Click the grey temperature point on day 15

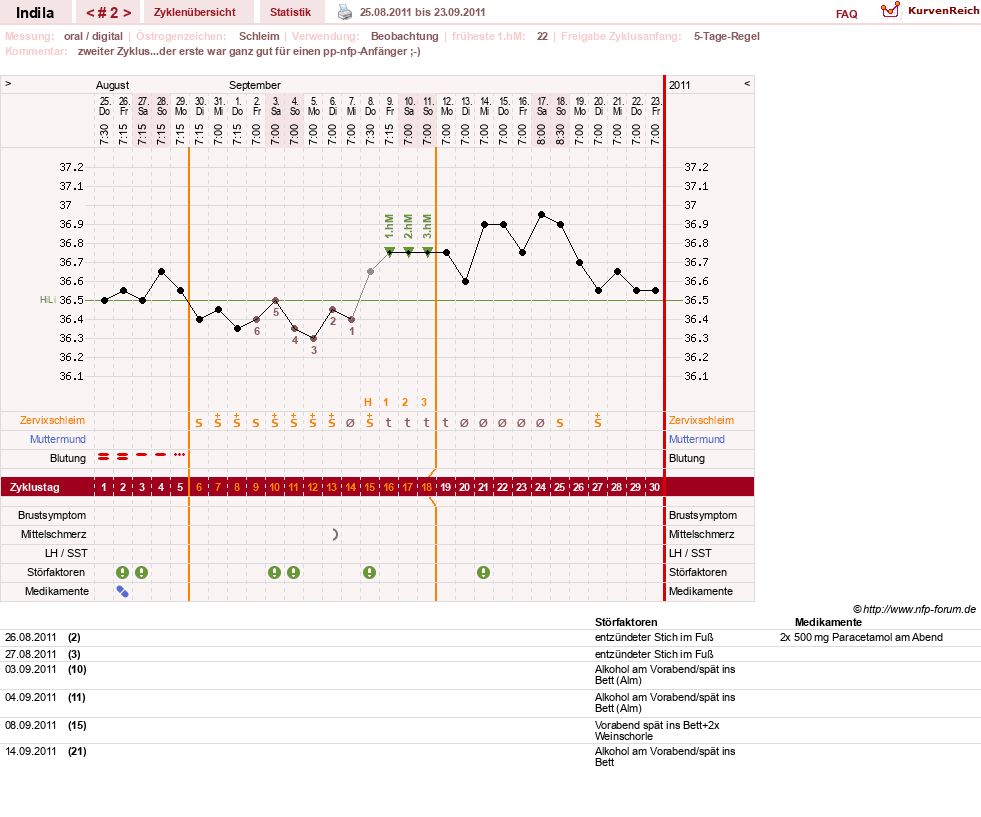click(x=370, y=271)
